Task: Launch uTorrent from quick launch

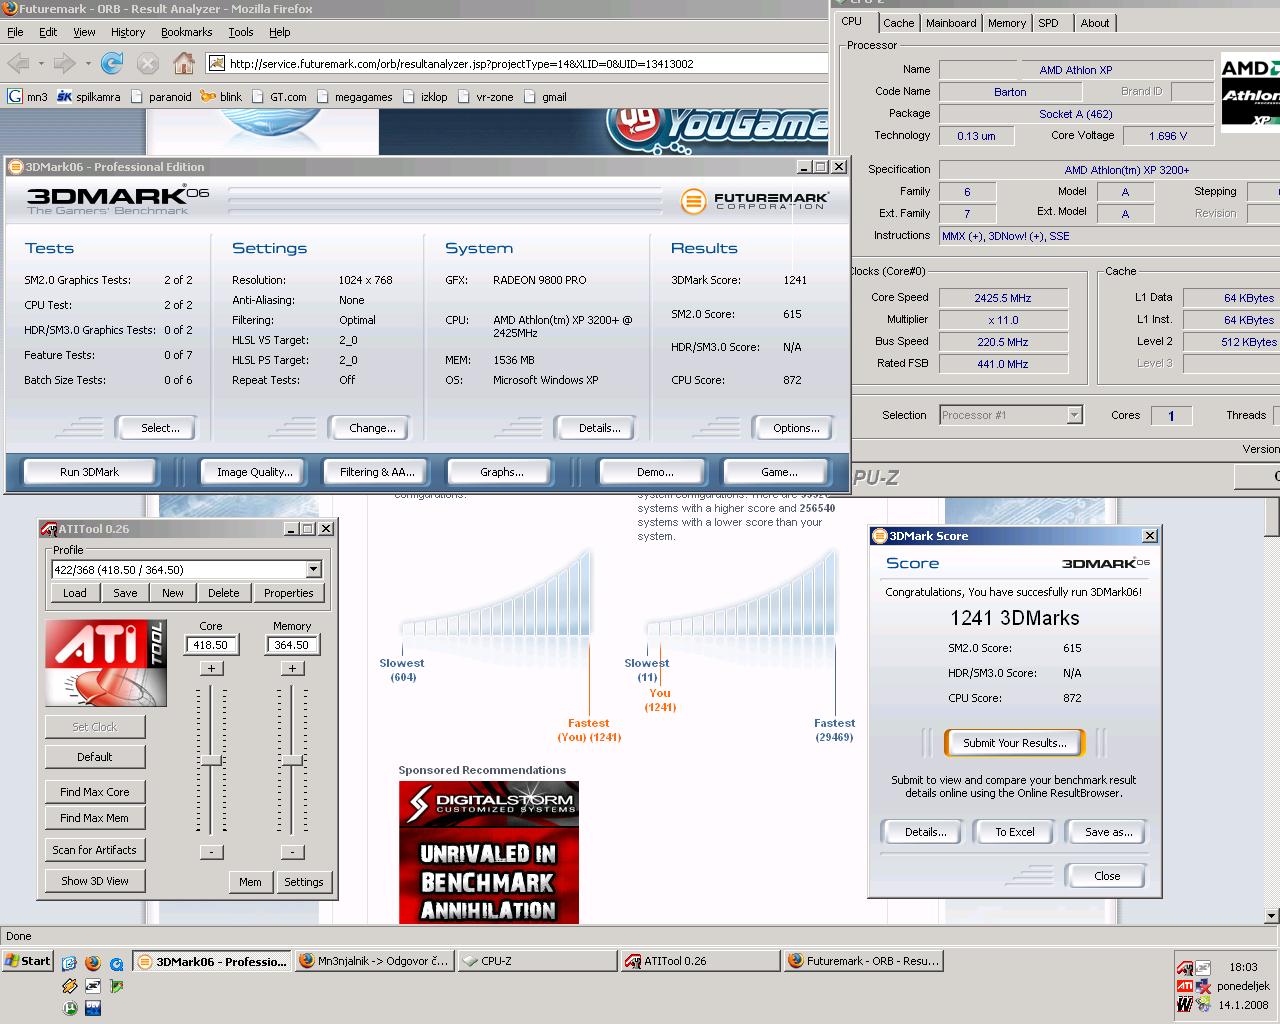Action: [70, 1008]
